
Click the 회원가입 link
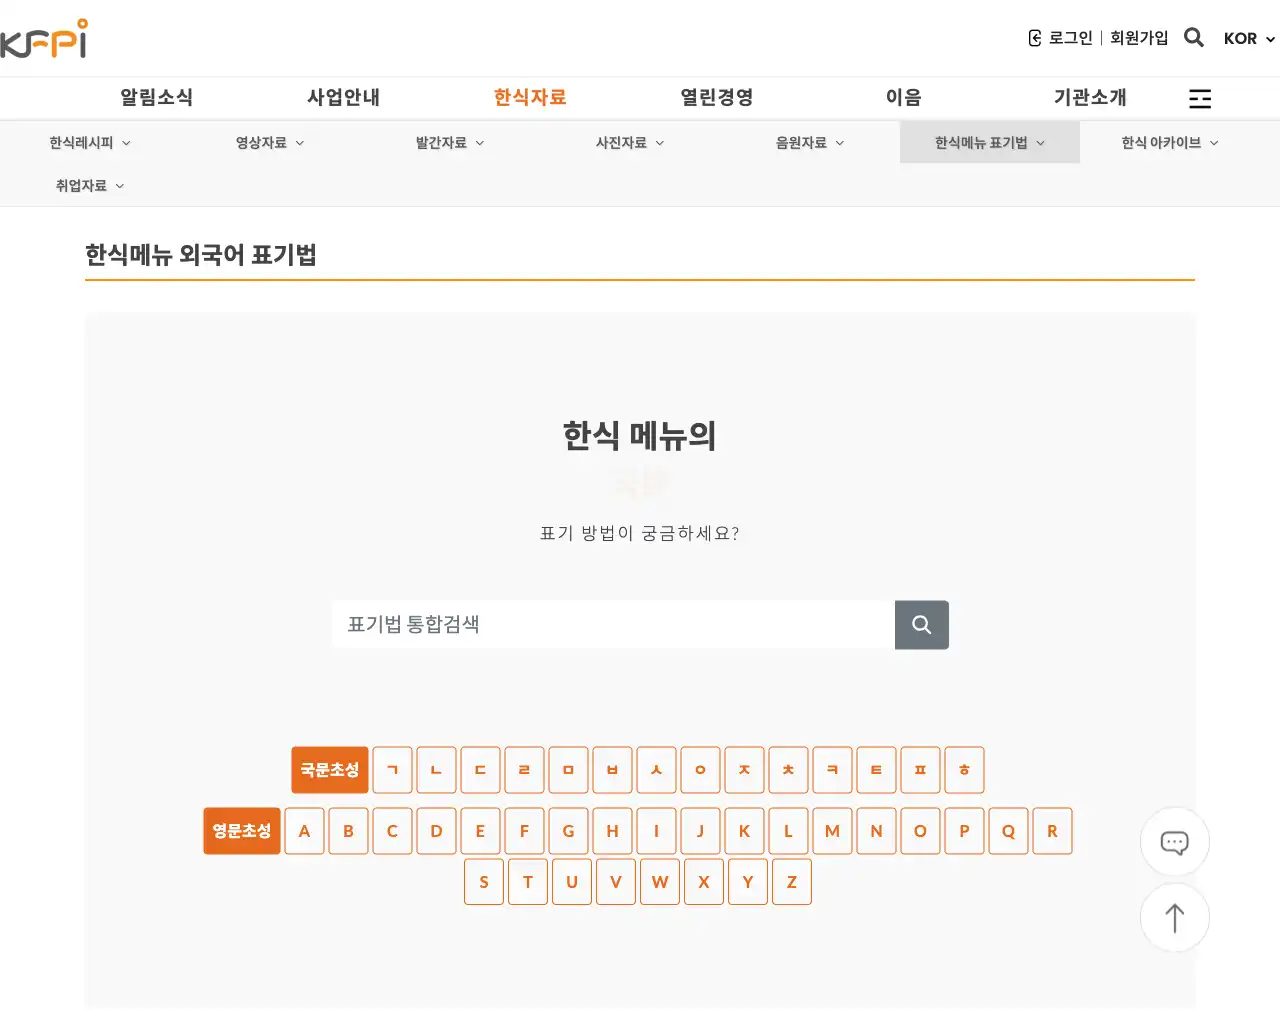pos(1138,37)
